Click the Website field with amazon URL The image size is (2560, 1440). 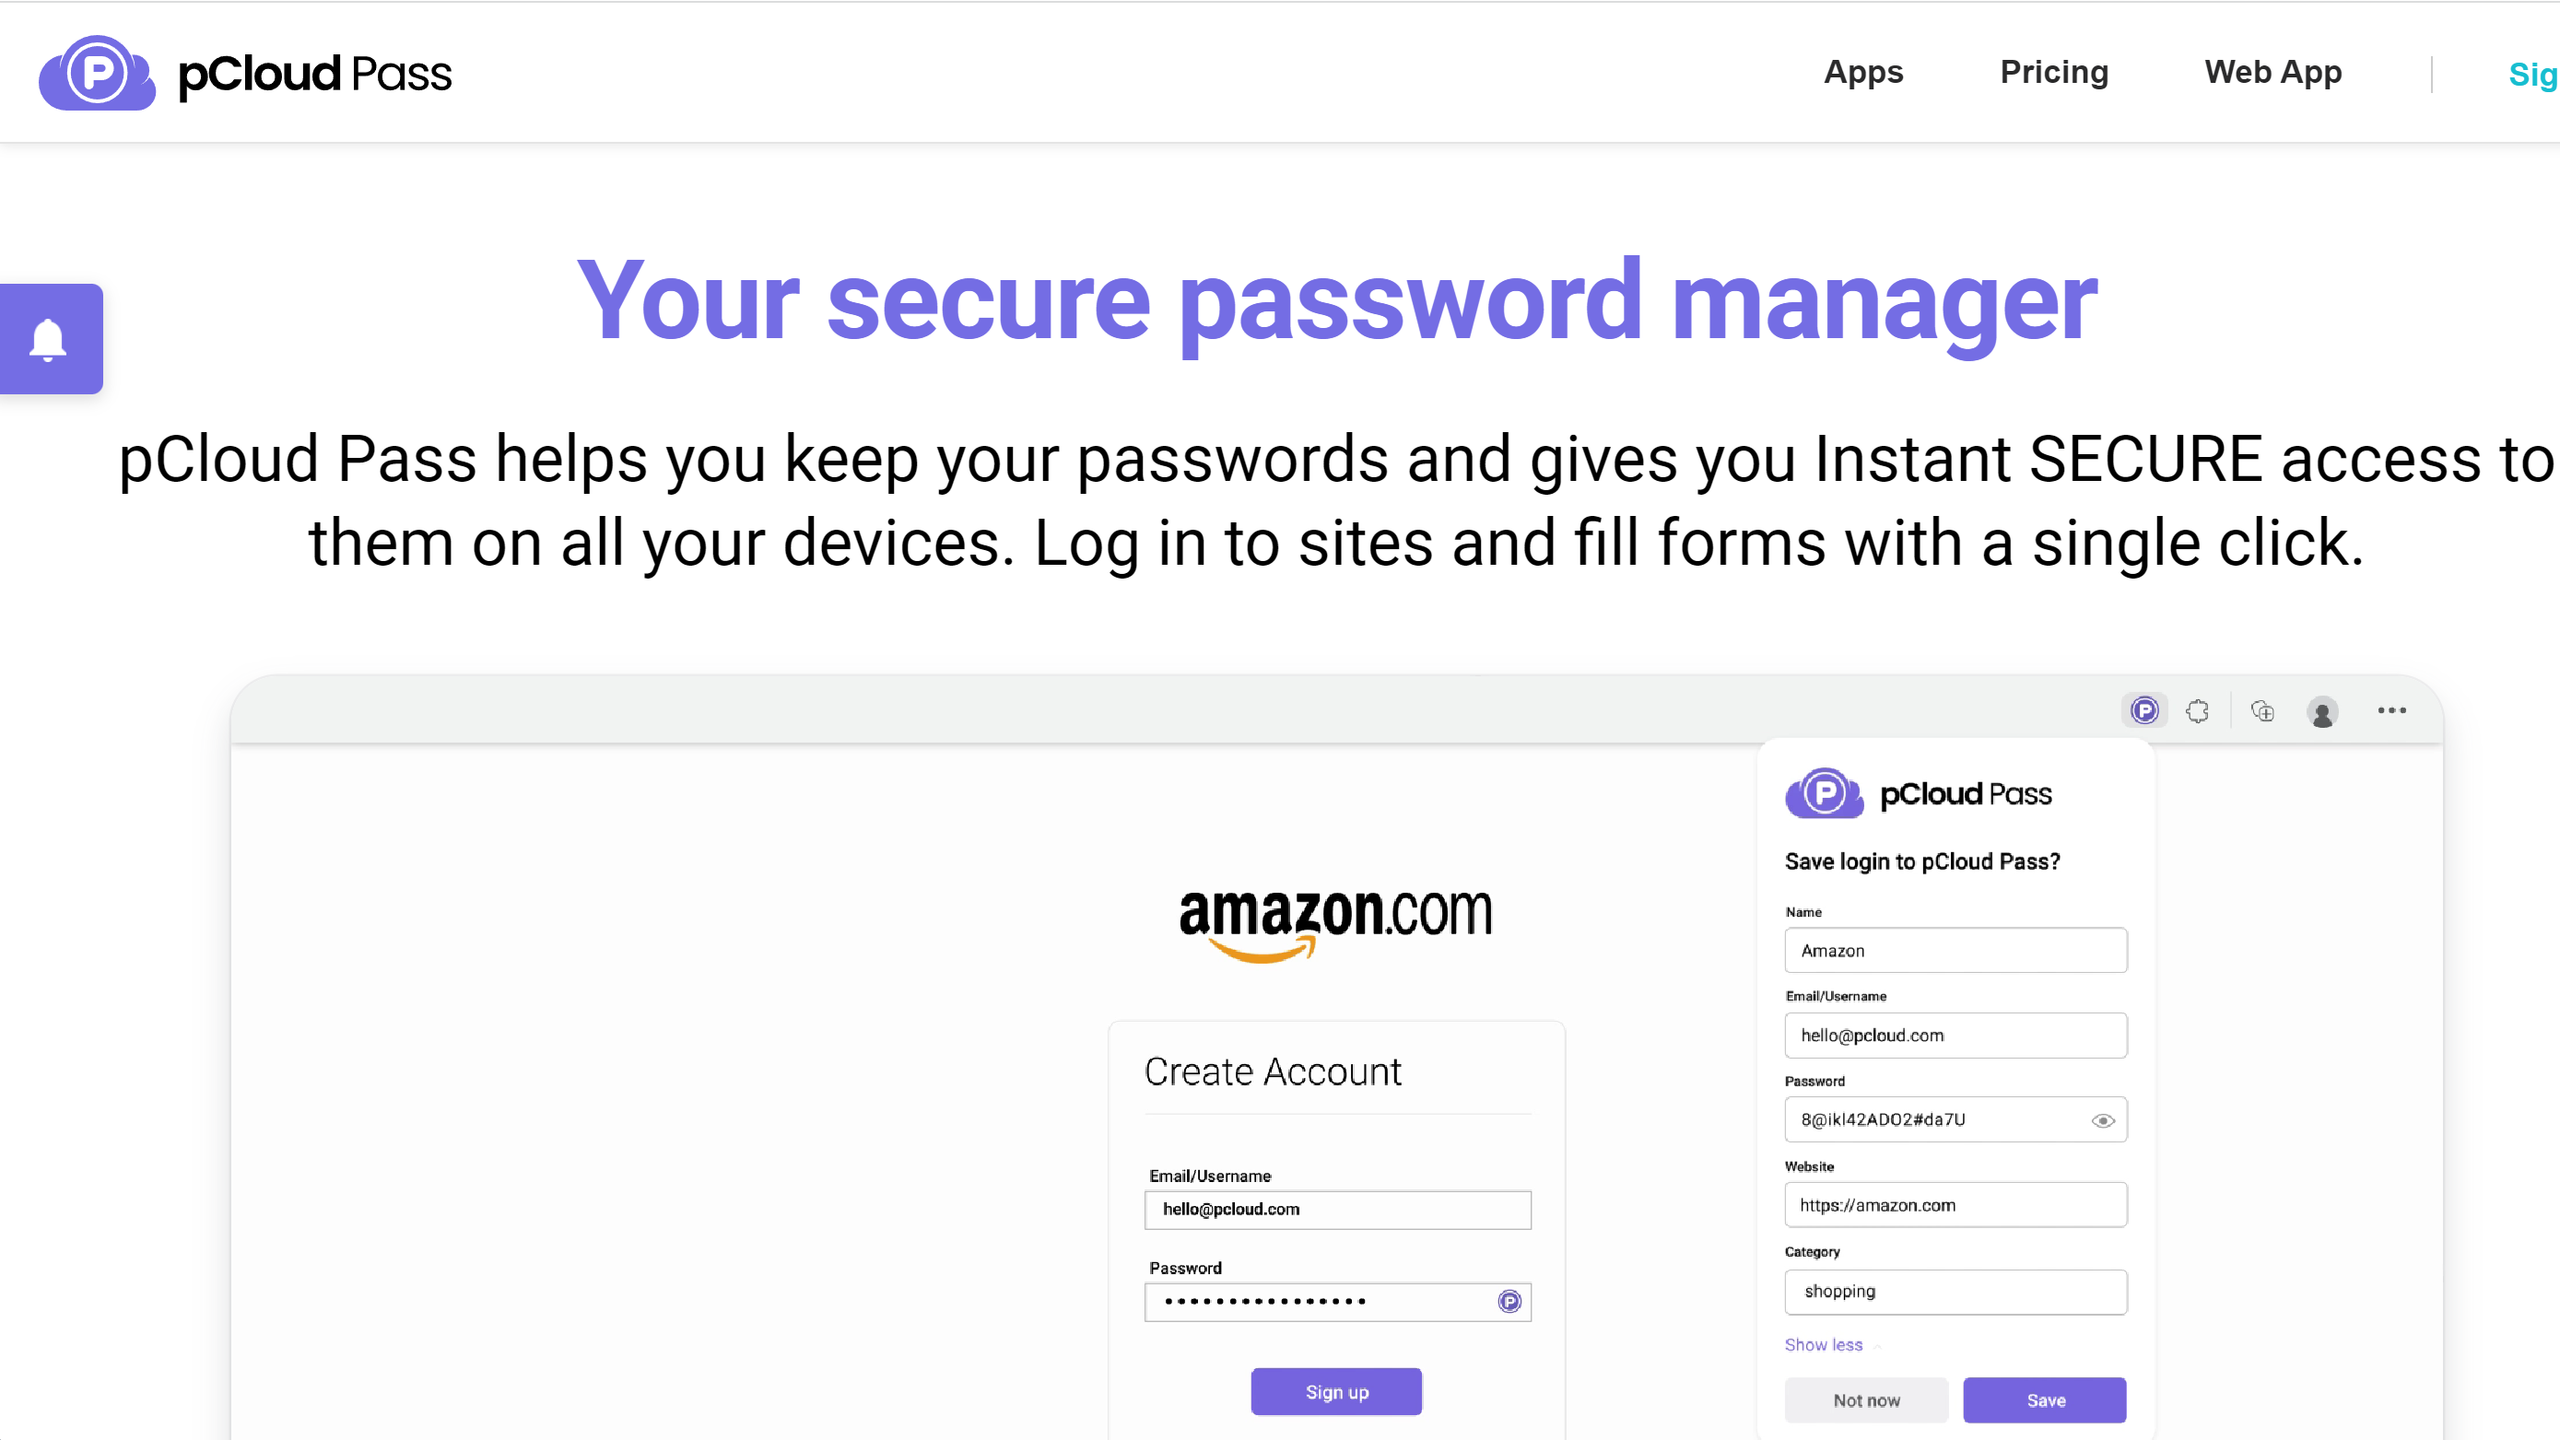click(1955, 1205)
